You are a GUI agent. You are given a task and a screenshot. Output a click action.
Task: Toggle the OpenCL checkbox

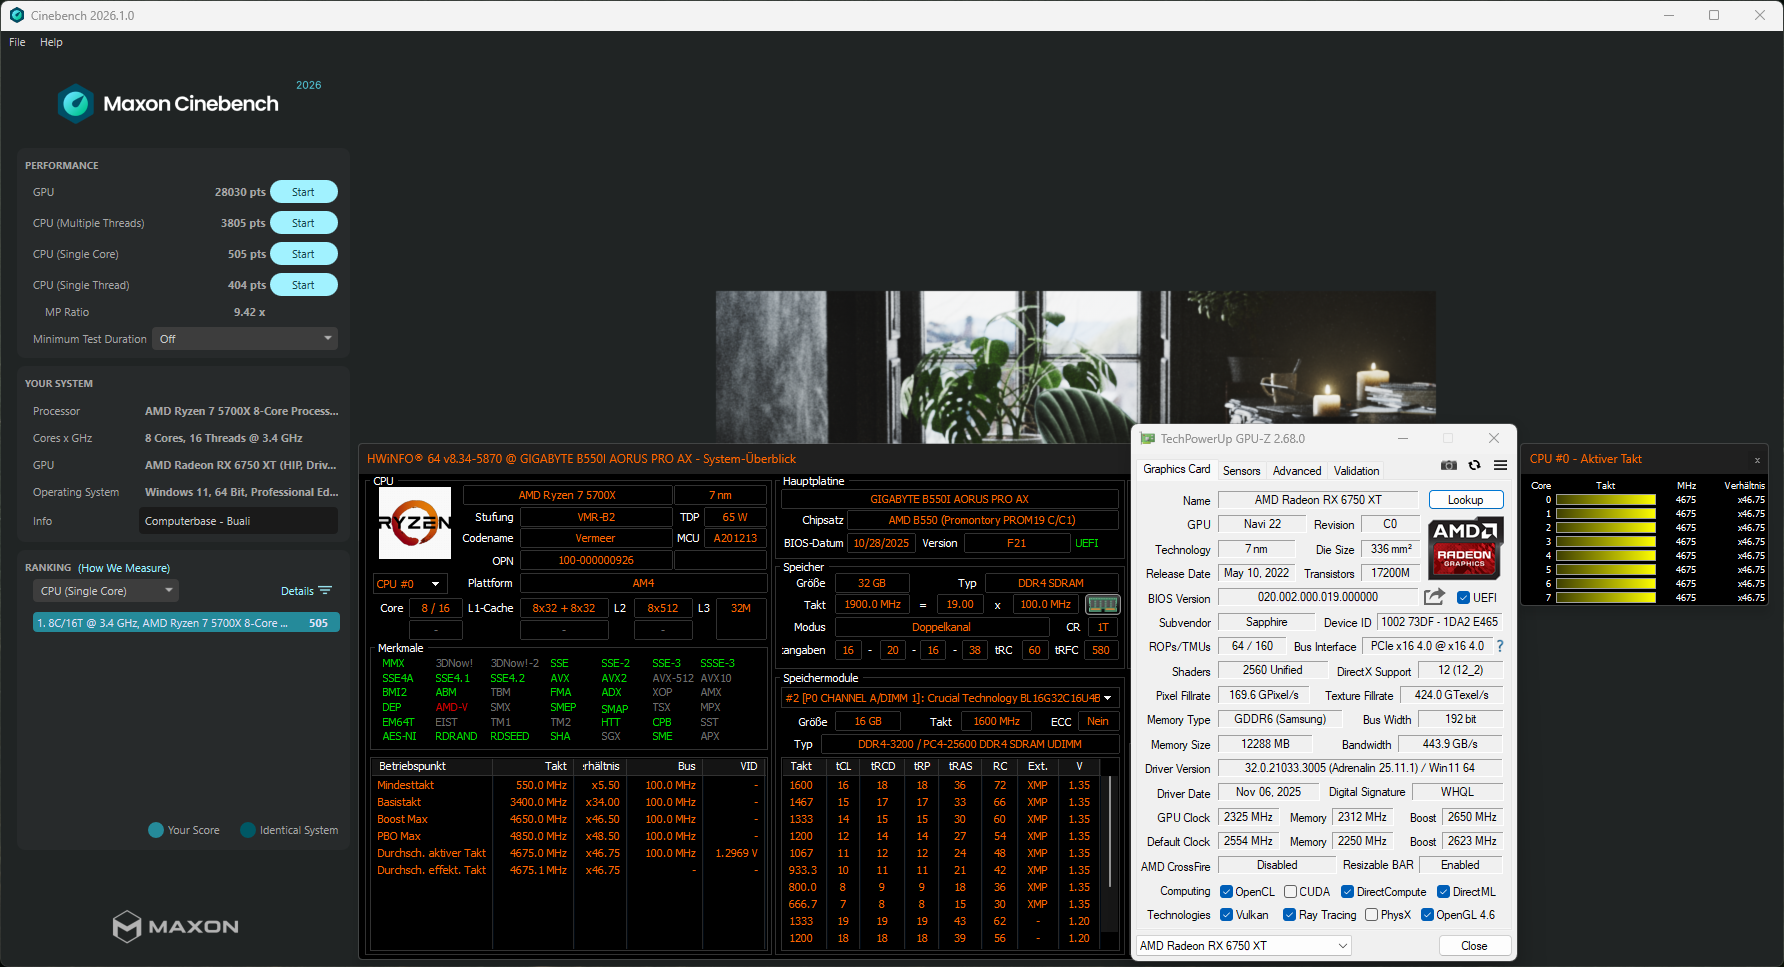(x=1227, y=892)
